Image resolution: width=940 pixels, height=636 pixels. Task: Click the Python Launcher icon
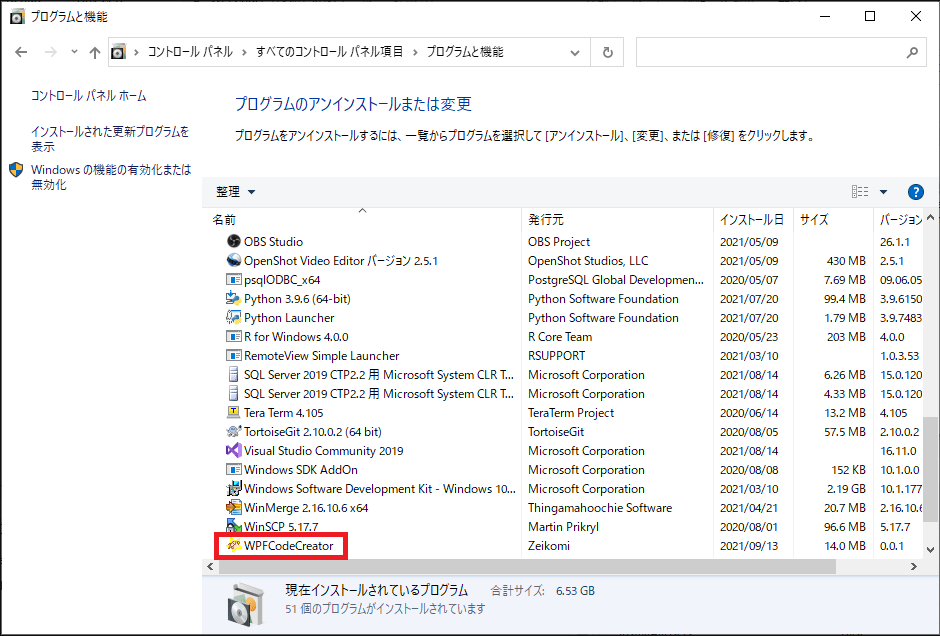(x=233, y=317)
